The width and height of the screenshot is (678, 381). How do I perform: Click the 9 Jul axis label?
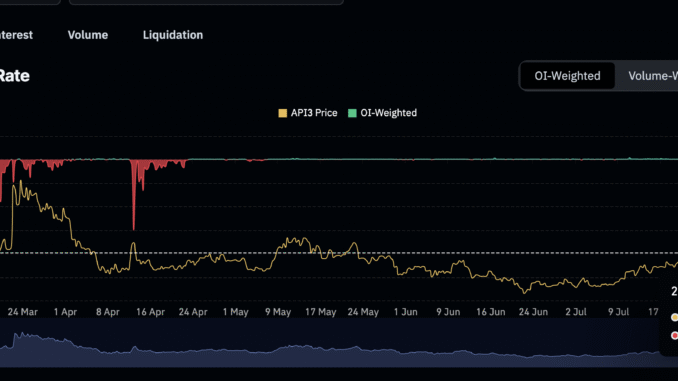pos(618,312)
